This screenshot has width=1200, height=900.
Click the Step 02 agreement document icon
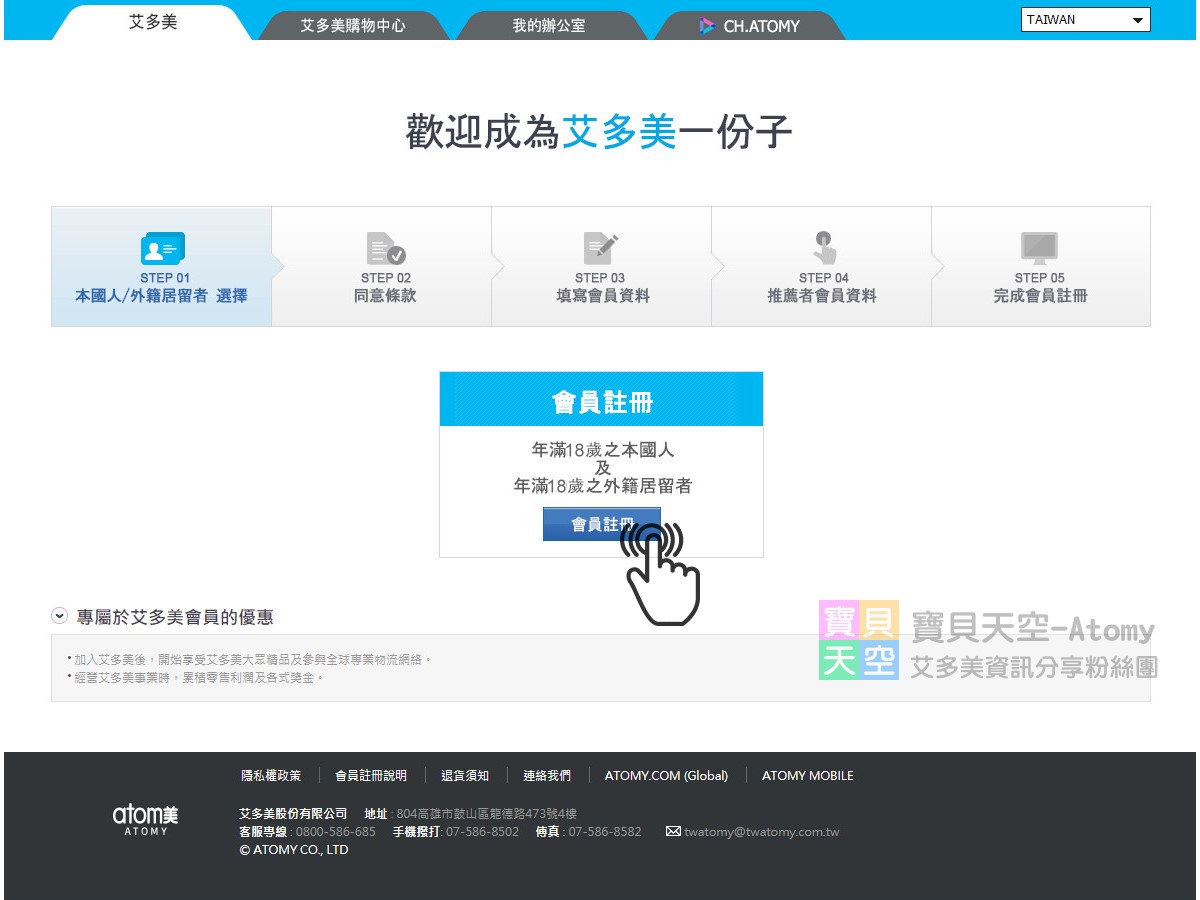click(386, 248)
